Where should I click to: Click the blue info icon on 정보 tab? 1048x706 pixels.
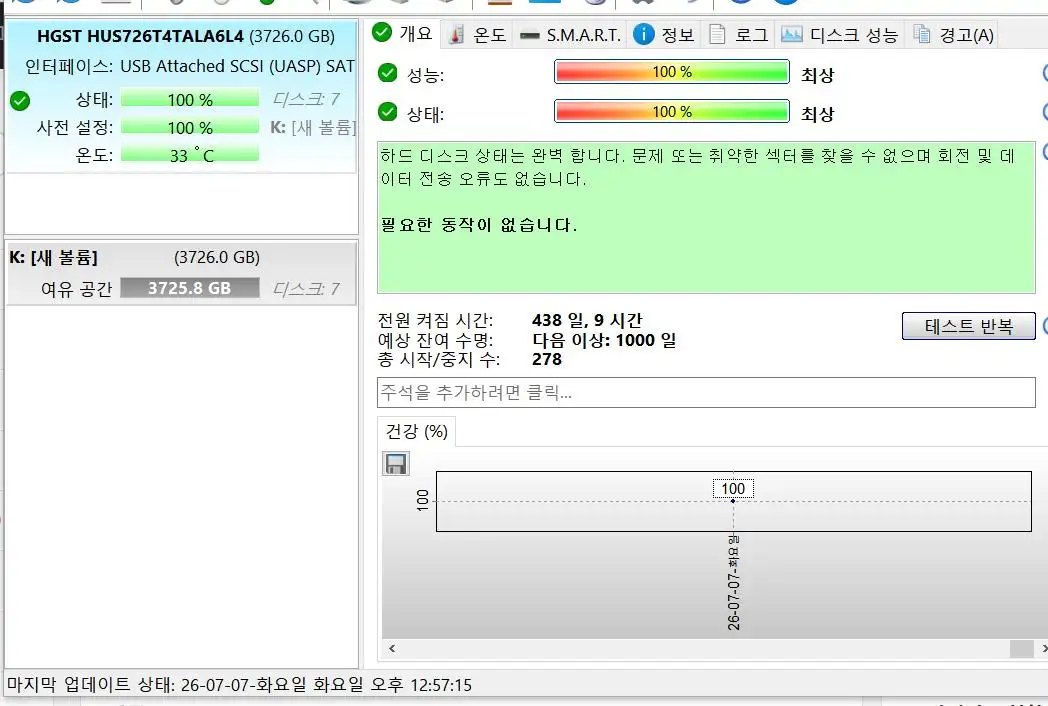[x=643, y=34]
